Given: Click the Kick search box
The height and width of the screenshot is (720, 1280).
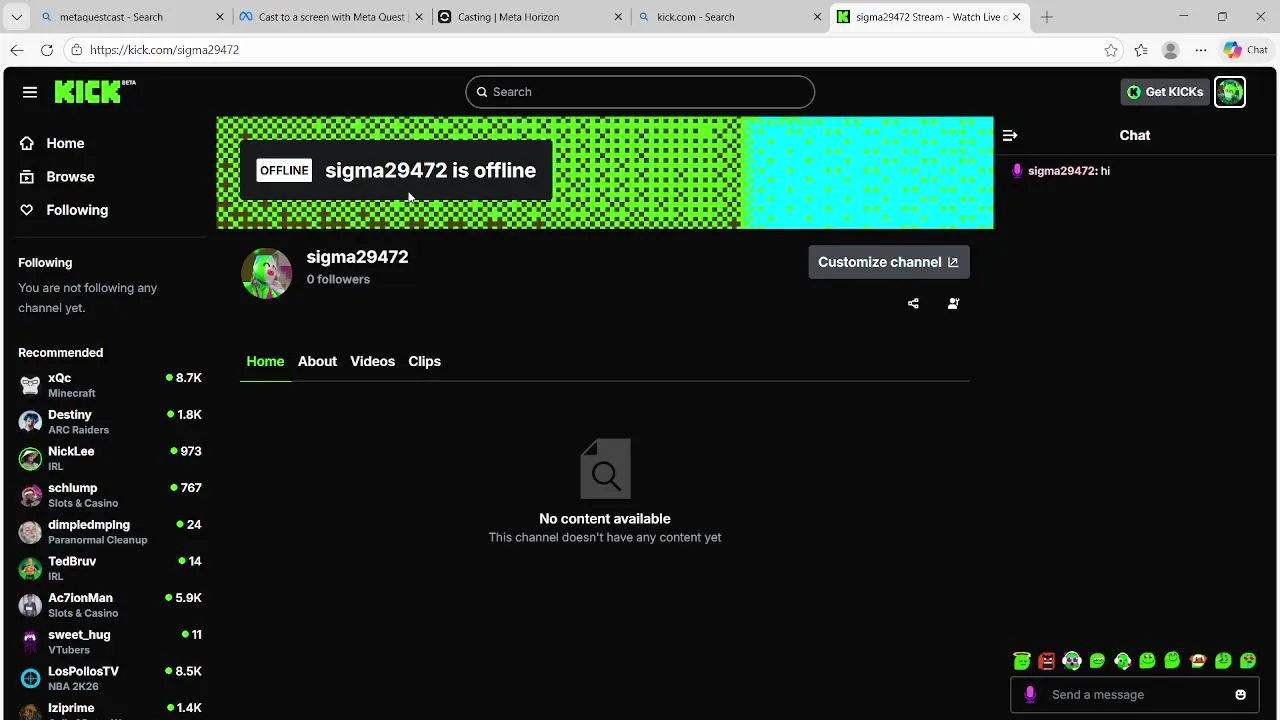Looking at the screenshot, I should (640, 92).
